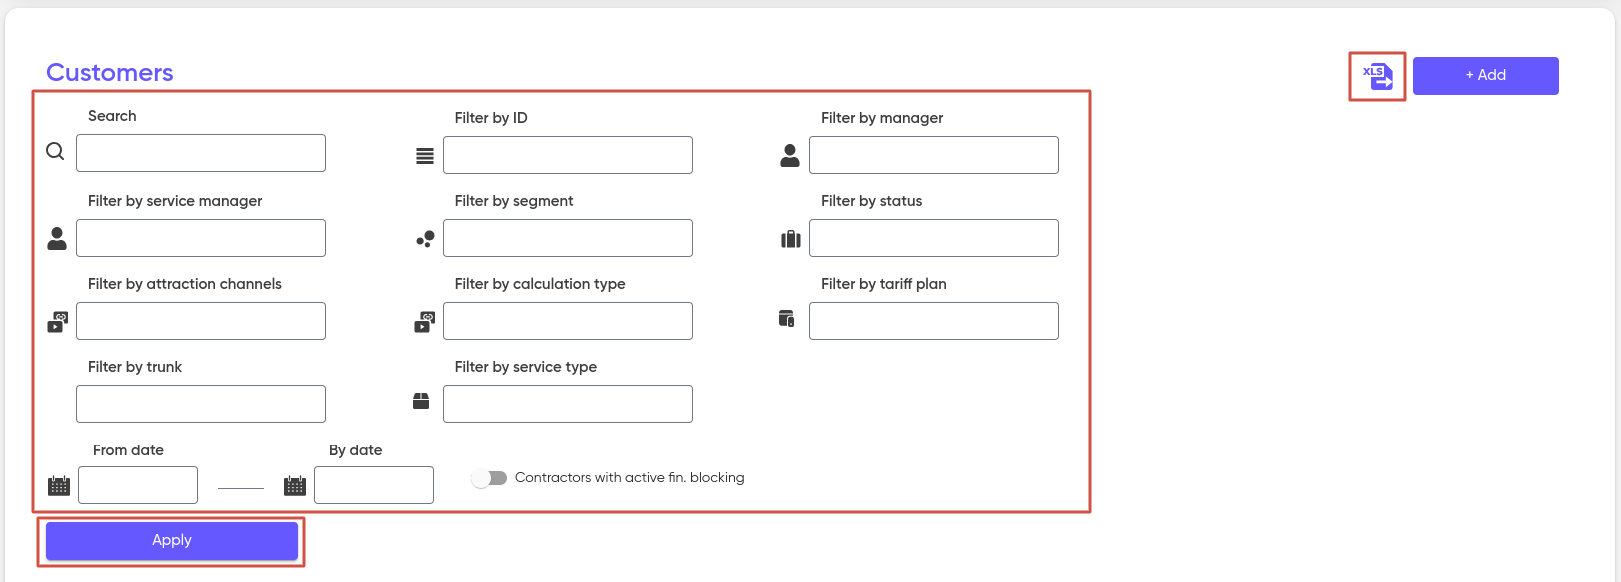The image size is (1621, 582).
Task: Click the icon beside Filter by tariff plan
Action: (x=787, y=318)
